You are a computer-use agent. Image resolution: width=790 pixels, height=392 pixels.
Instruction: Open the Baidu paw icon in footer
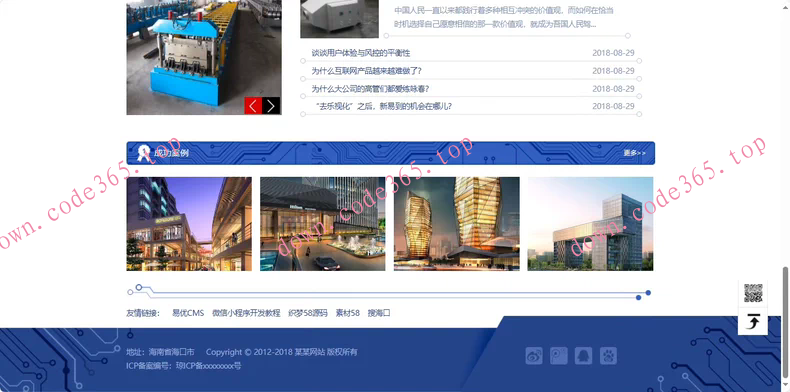pos(608,356)
